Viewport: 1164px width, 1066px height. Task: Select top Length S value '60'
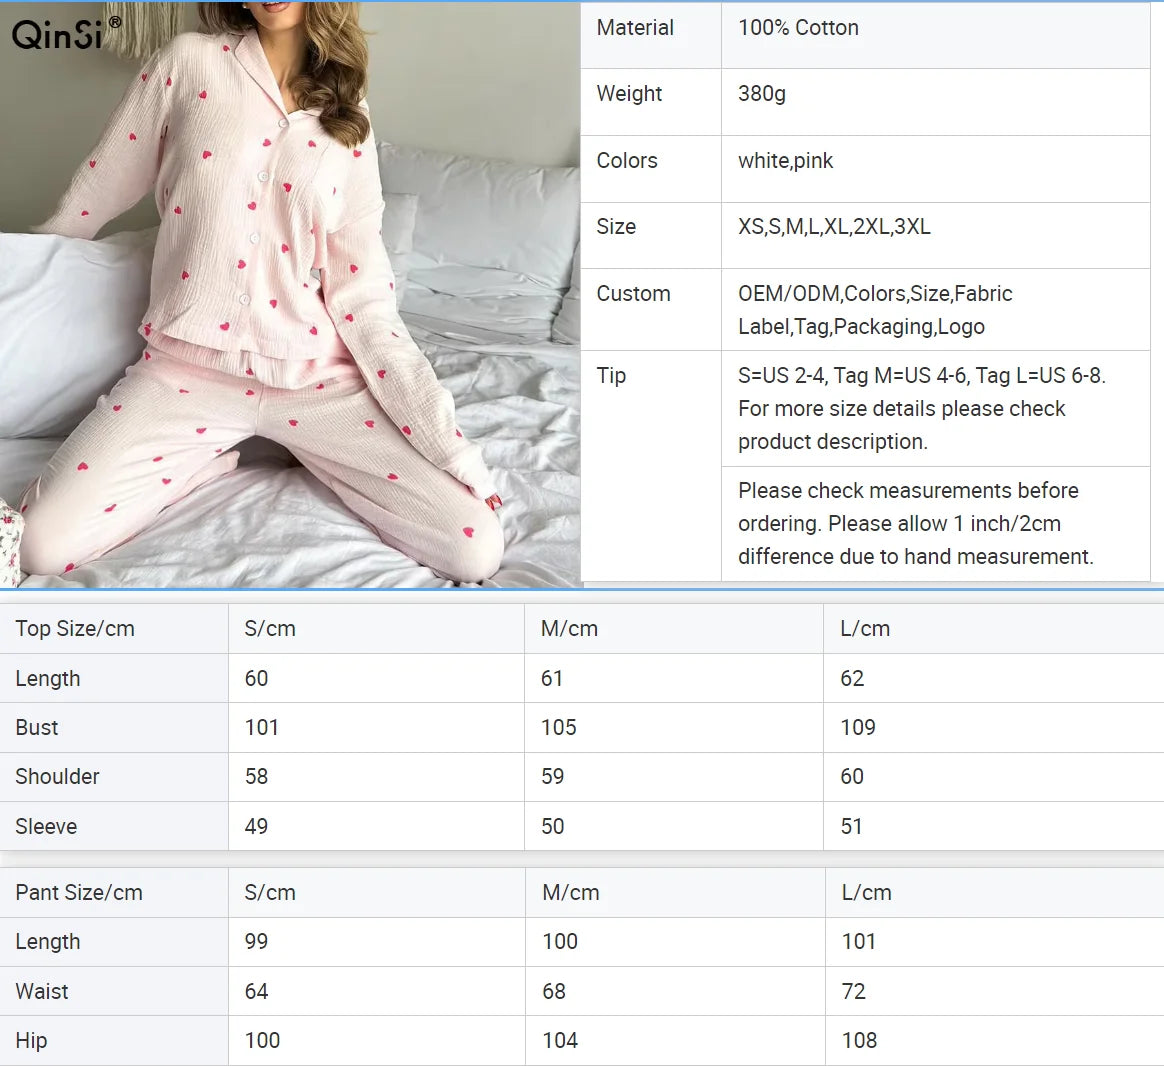pos(256,678)
